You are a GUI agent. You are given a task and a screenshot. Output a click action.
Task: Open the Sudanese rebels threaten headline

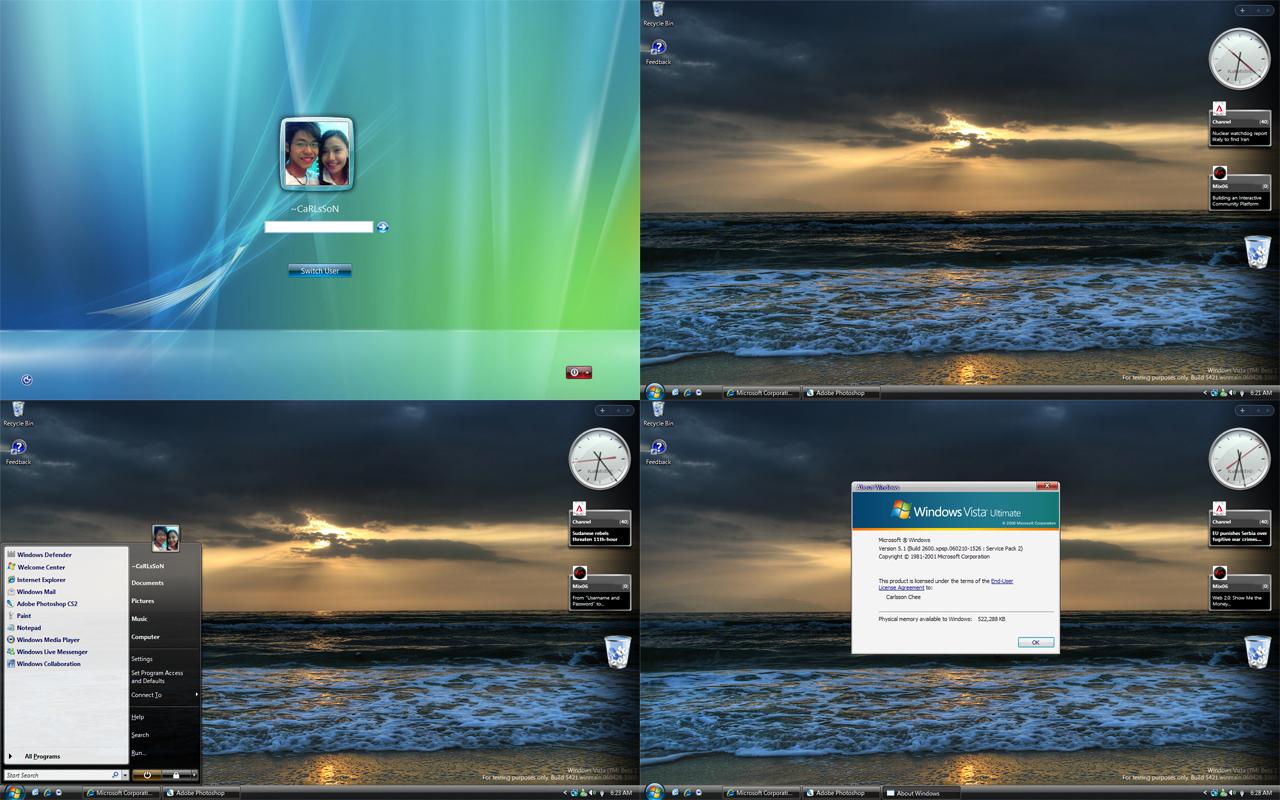(600, 536)
